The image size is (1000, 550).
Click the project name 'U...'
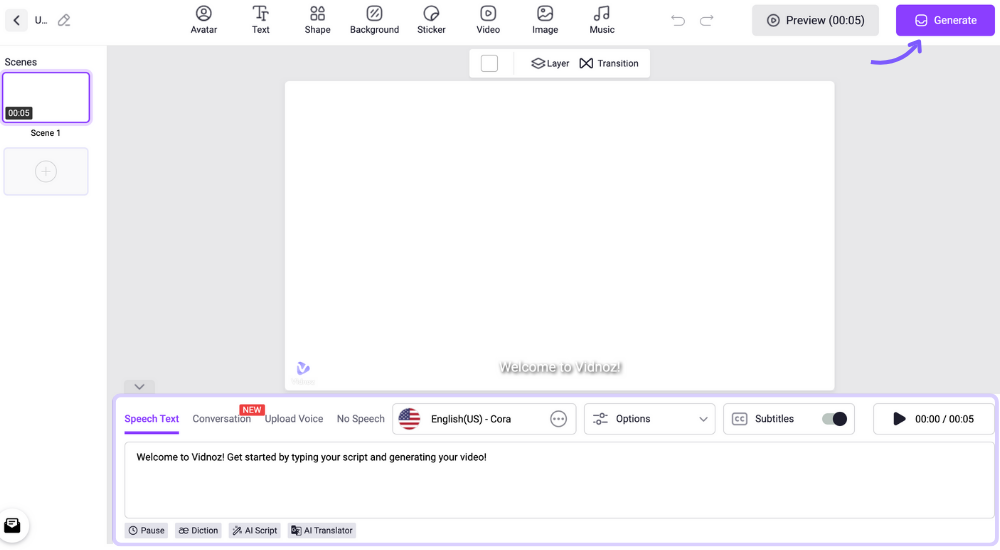[41, 20]
